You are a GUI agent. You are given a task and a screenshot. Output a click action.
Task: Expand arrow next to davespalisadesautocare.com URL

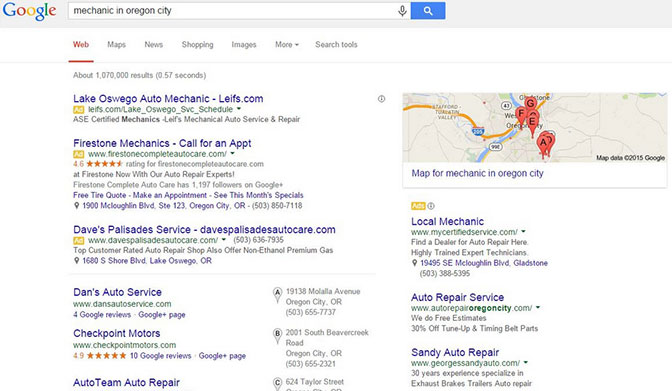(x=224, y=240)
